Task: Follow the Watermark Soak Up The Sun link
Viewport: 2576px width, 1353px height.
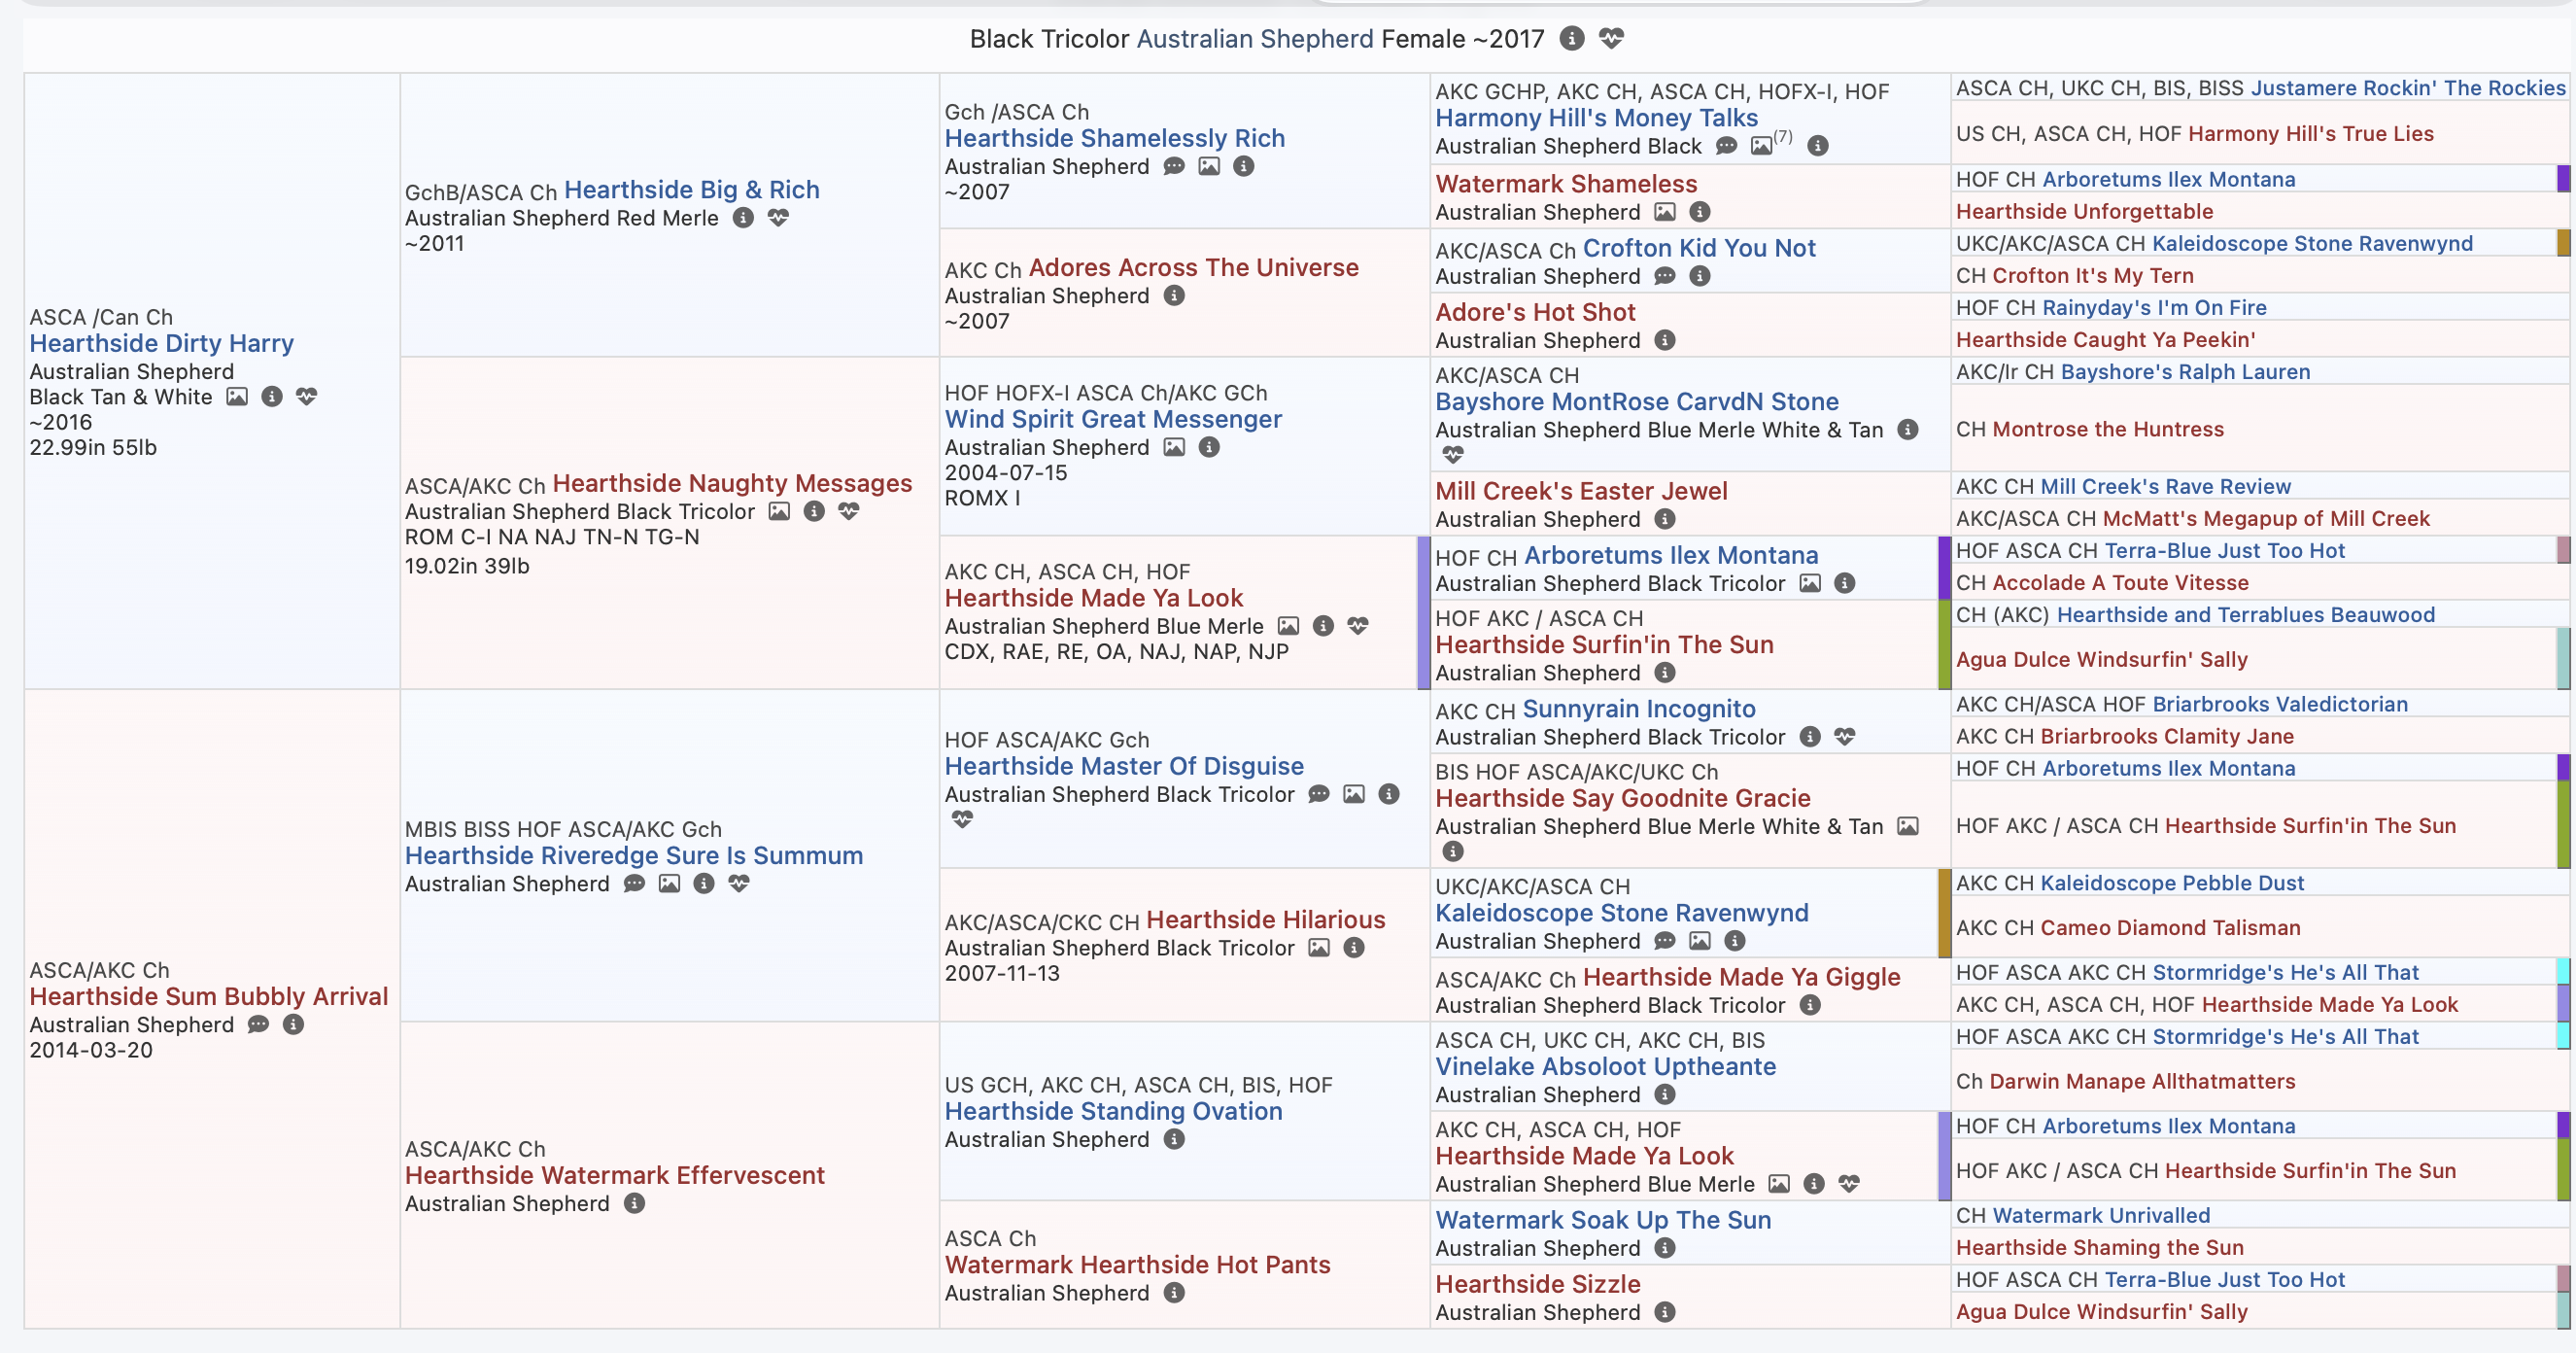Action: coord(1604,1220)
